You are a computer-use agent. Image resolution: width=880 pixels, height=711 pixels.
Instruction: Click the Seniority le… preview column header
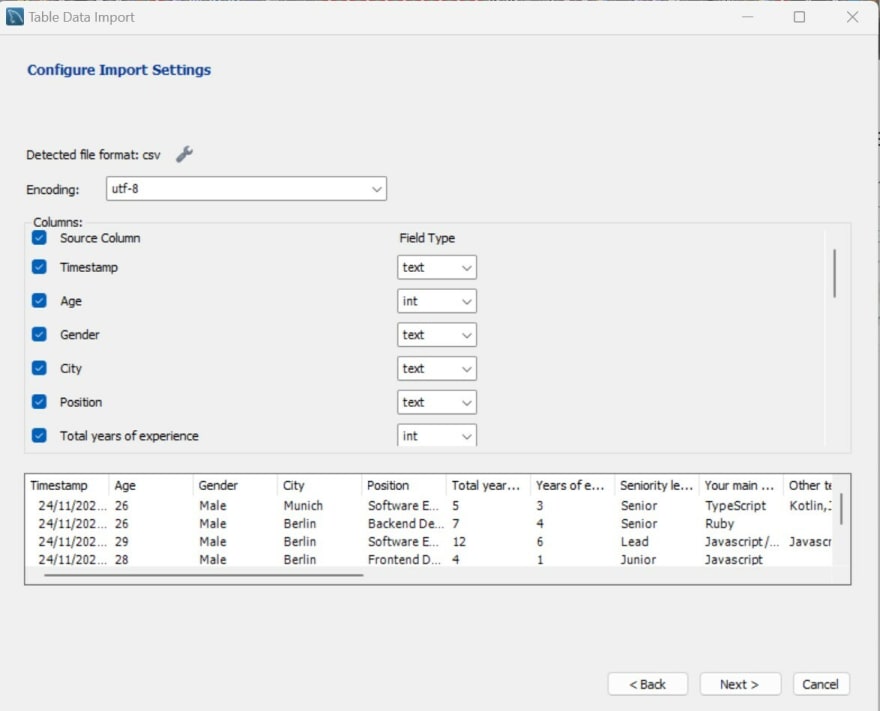coord(657,485)
